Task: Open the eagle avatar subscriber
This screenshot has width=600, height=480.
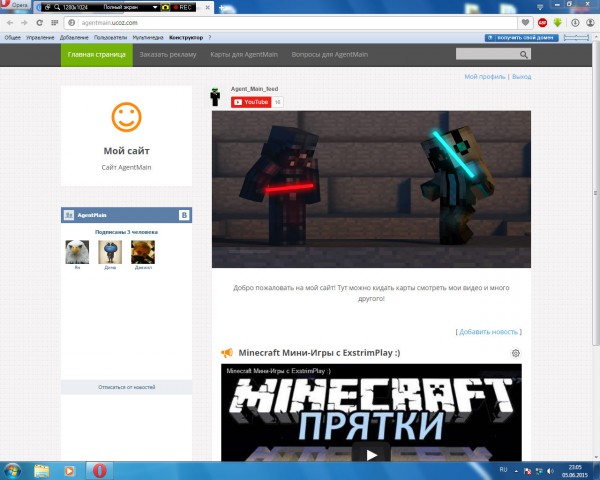Action: [x=77, y=252]
